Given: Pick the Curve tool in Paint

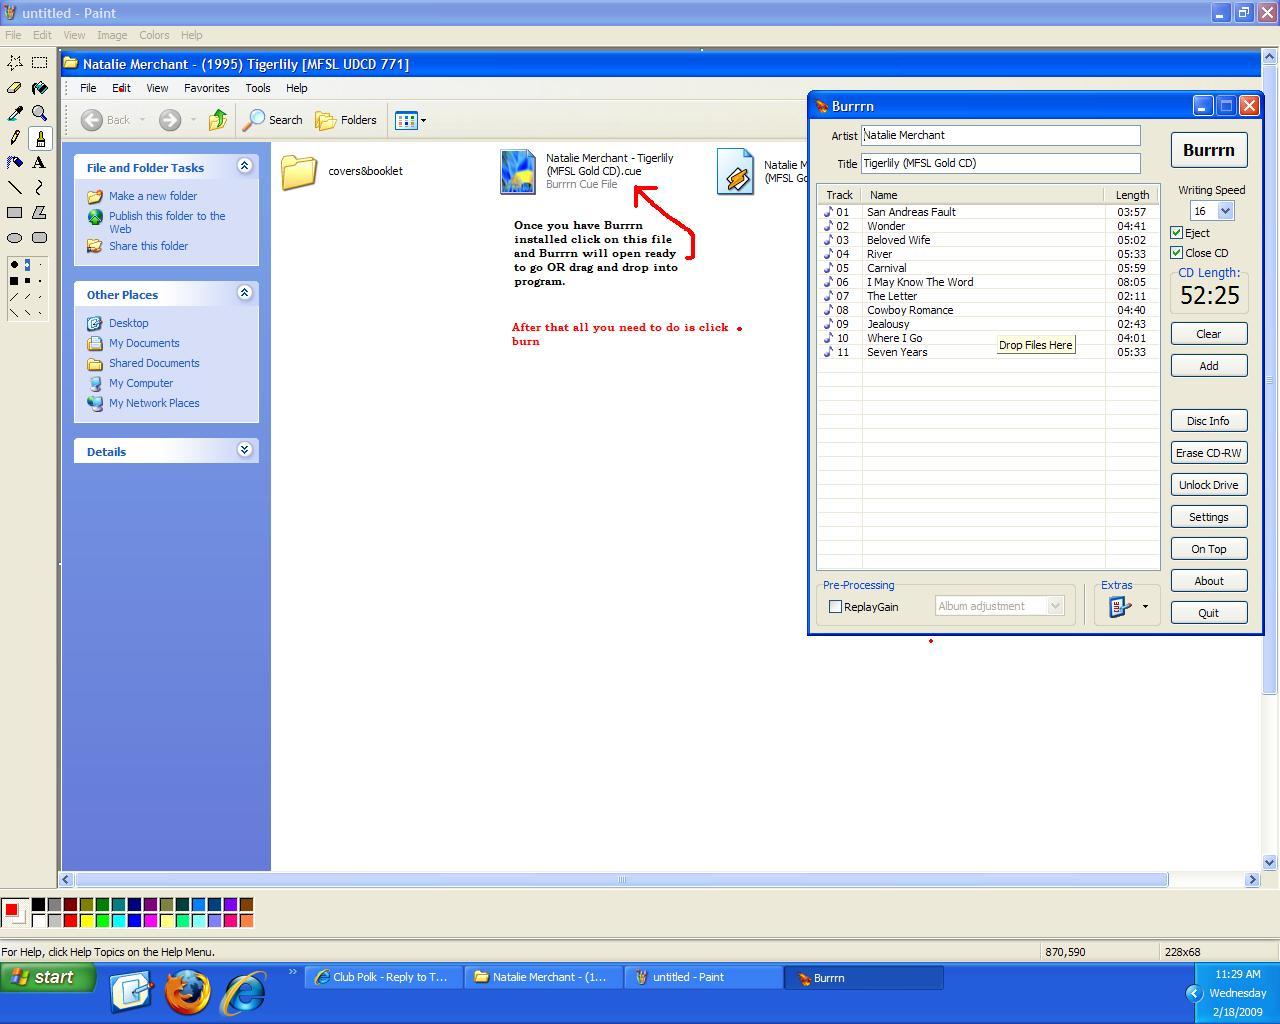Looking at the screenshot, I should click(40, 187).
